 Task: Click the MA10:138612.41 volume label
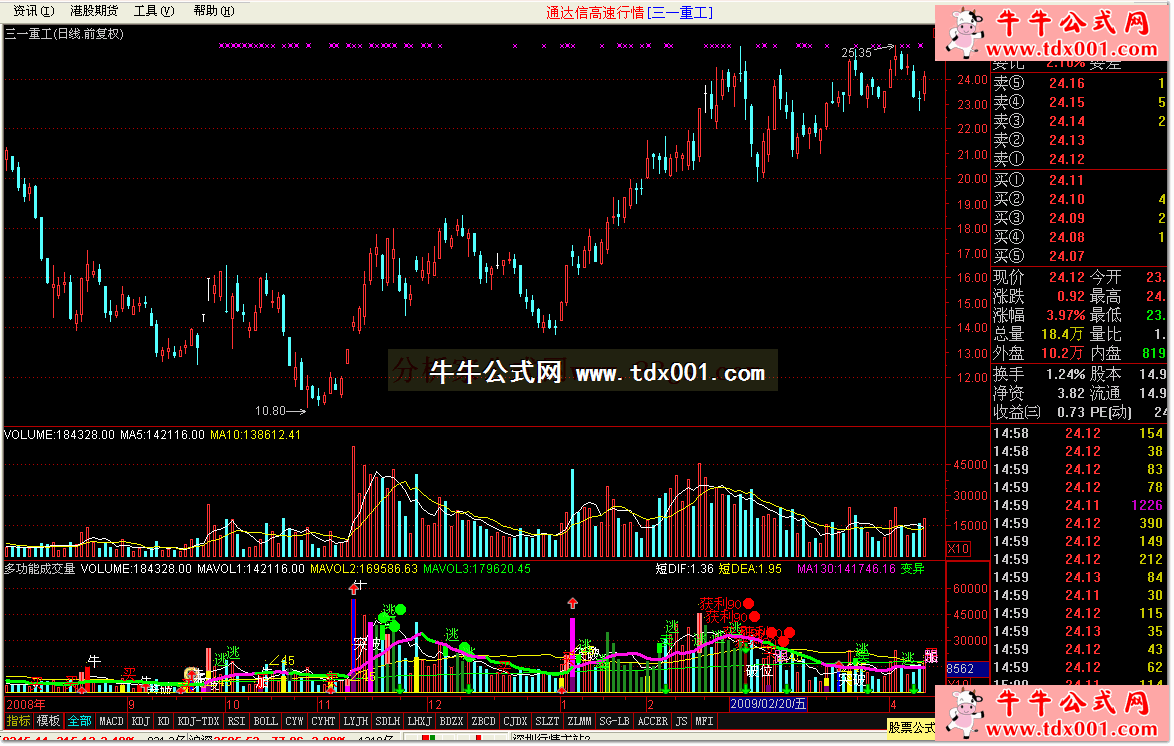(x=255, y=434)
